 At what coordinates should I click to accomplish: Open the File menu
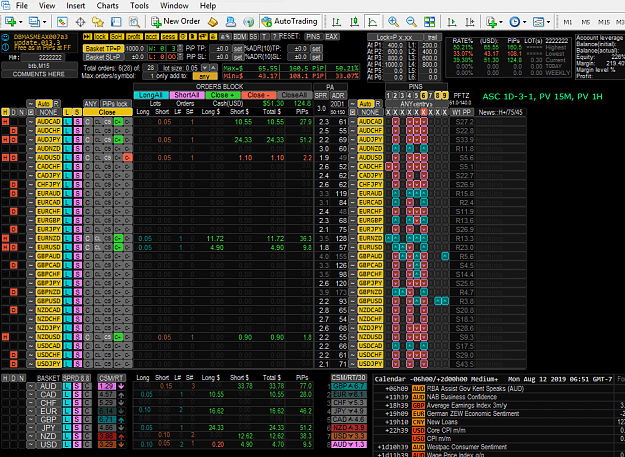coord(22,6)
